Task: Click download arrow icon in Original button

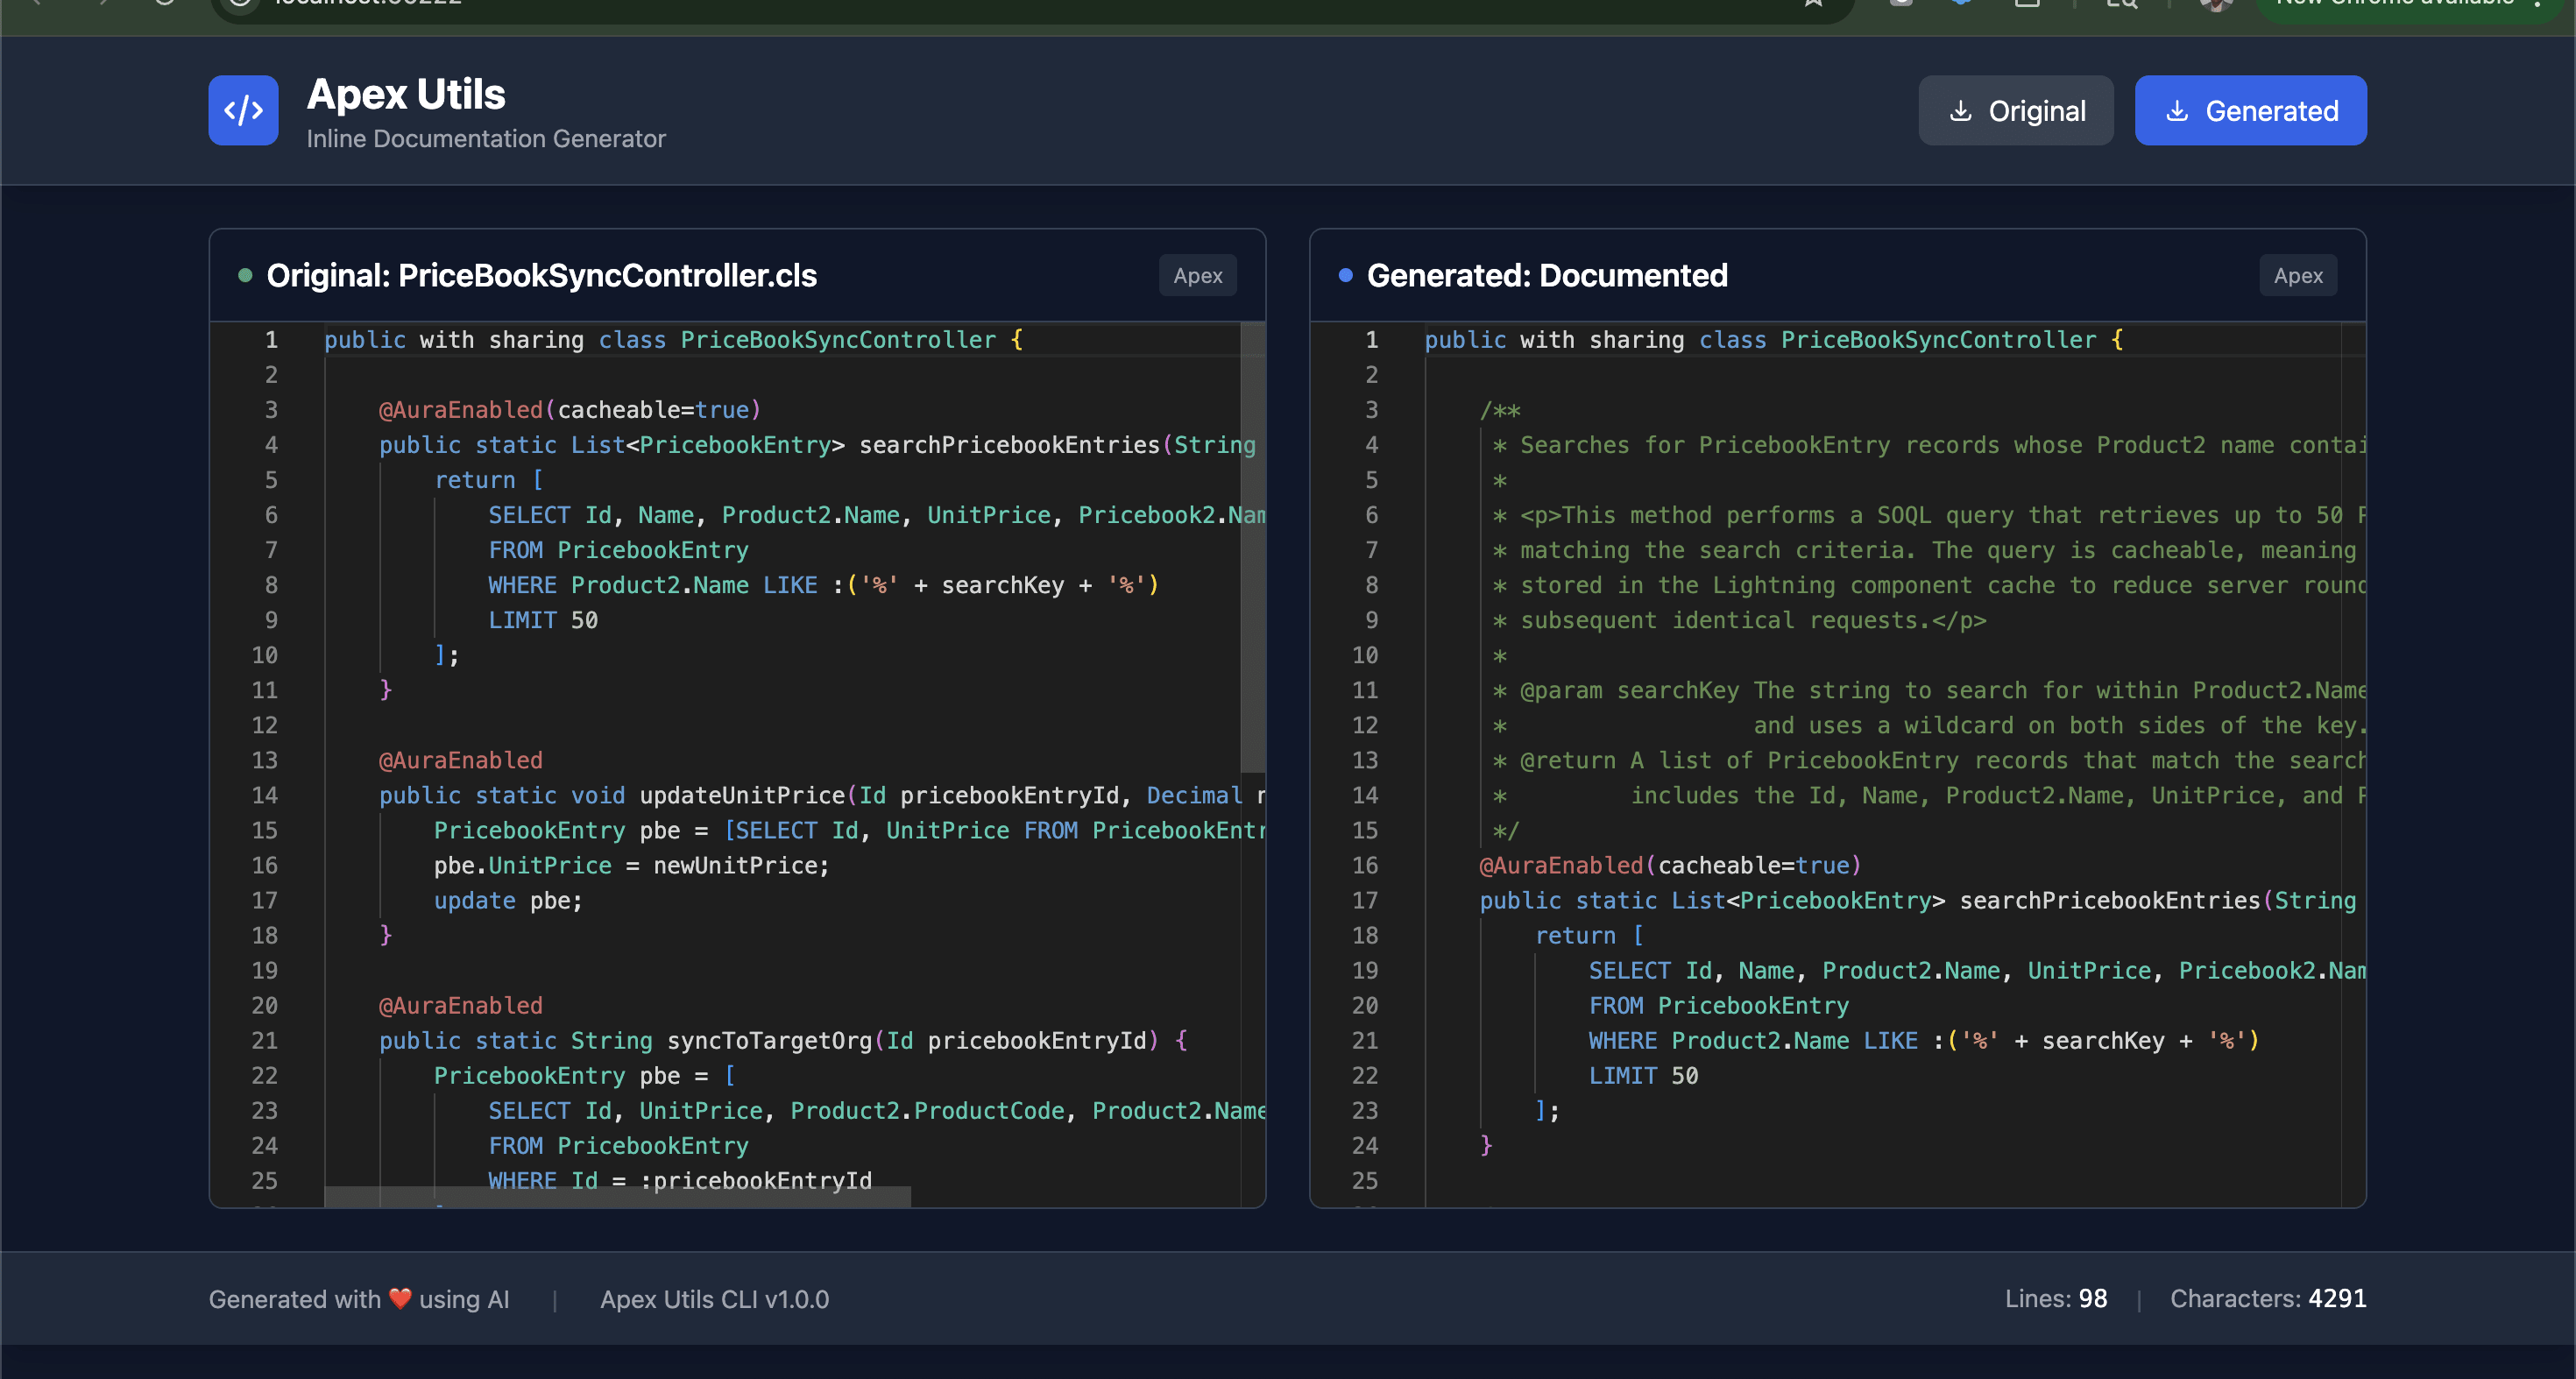Action: click(1960, 111)
